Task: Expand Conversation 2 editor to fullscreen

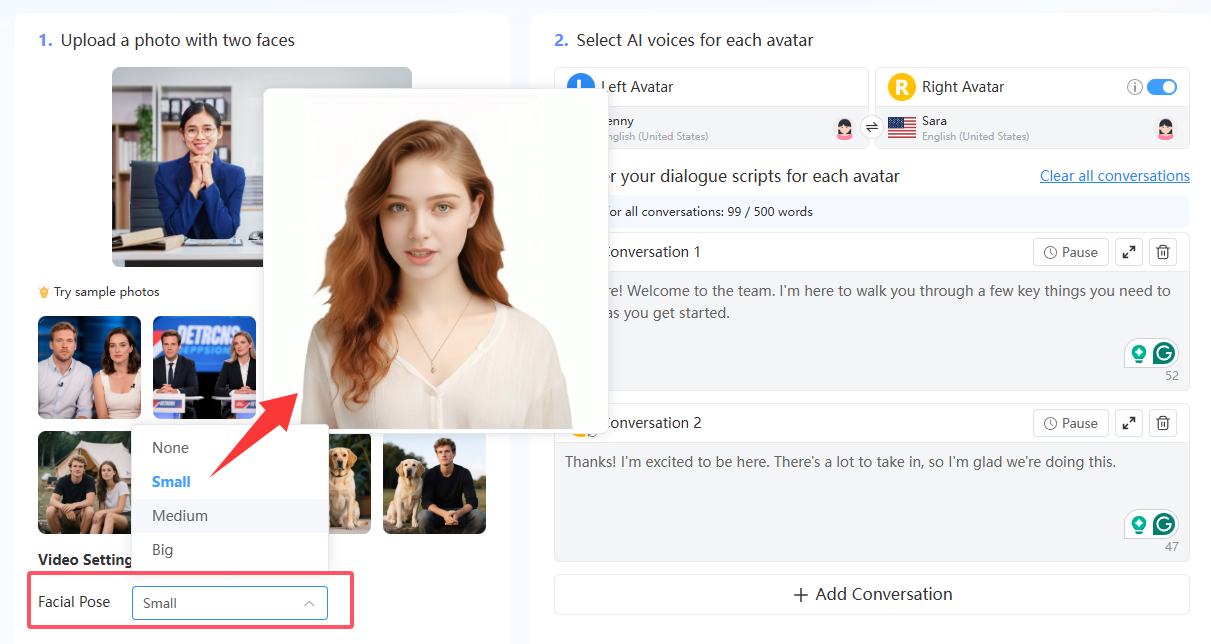Action: point(1128,424)
